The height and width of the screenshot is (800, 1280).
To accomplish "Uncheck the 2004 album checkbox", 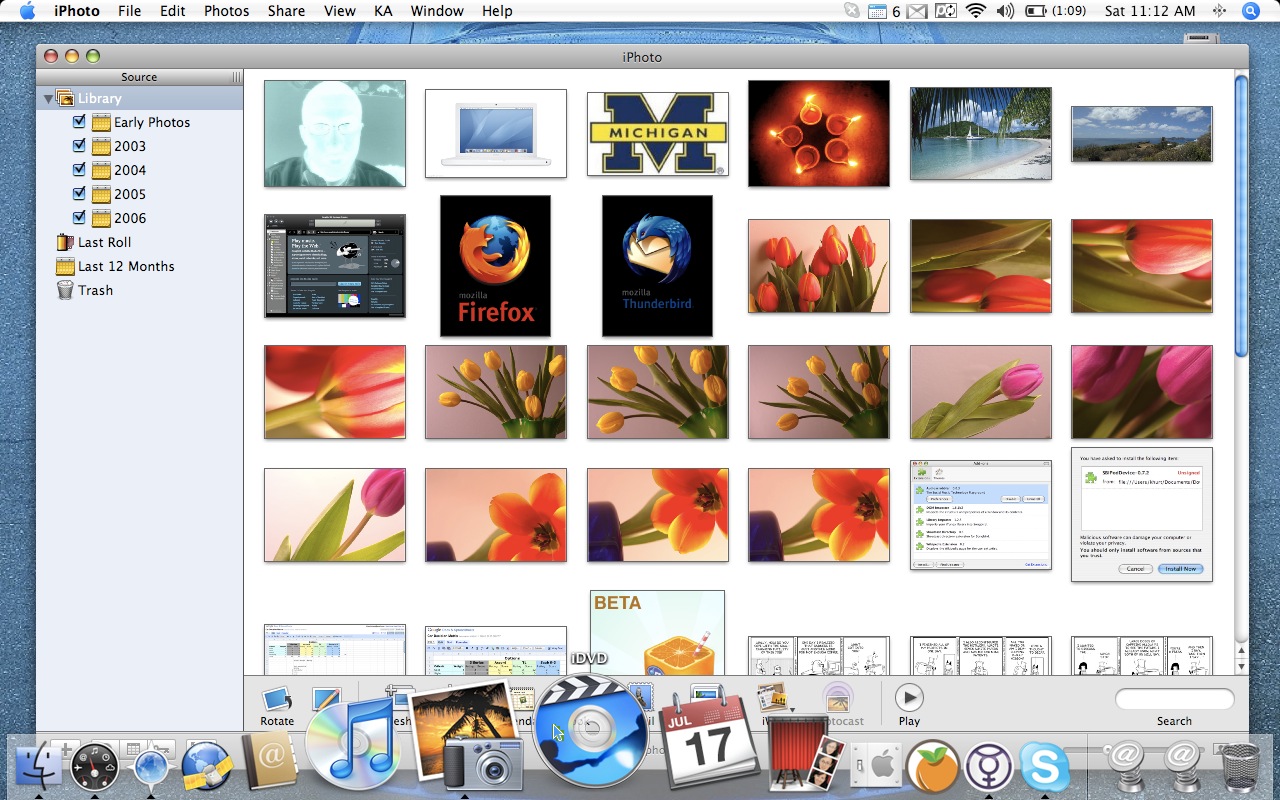I will (x=79, y=170).
